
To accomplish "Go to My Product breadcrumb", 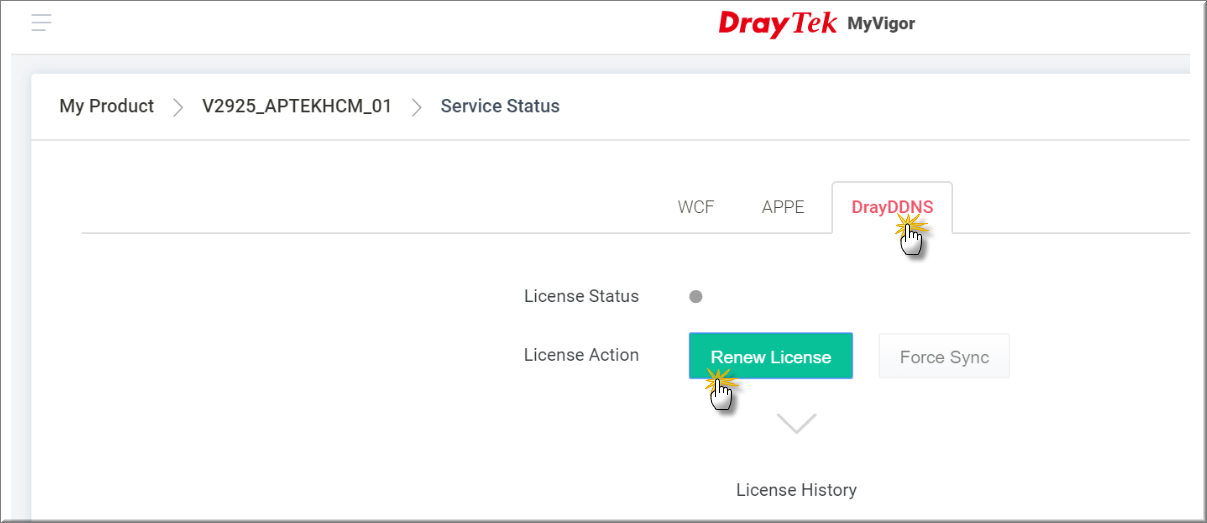I will click(107, 106).
